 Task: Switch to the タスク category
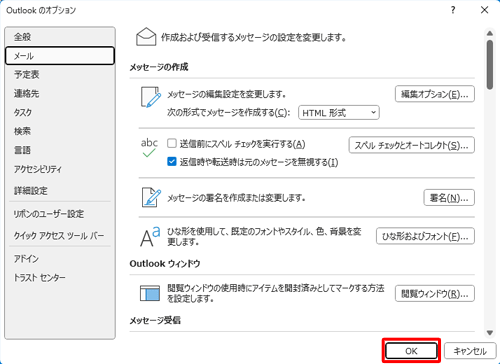pos(60,112)
